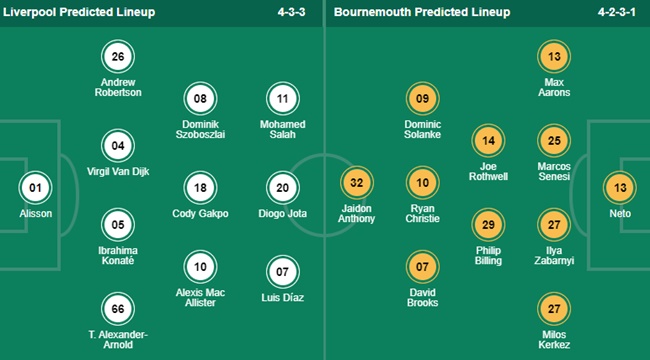Viewport: 650px width, 360px height.
Task: Click the Cody Gakpo name label
Action: click(200, 214)
